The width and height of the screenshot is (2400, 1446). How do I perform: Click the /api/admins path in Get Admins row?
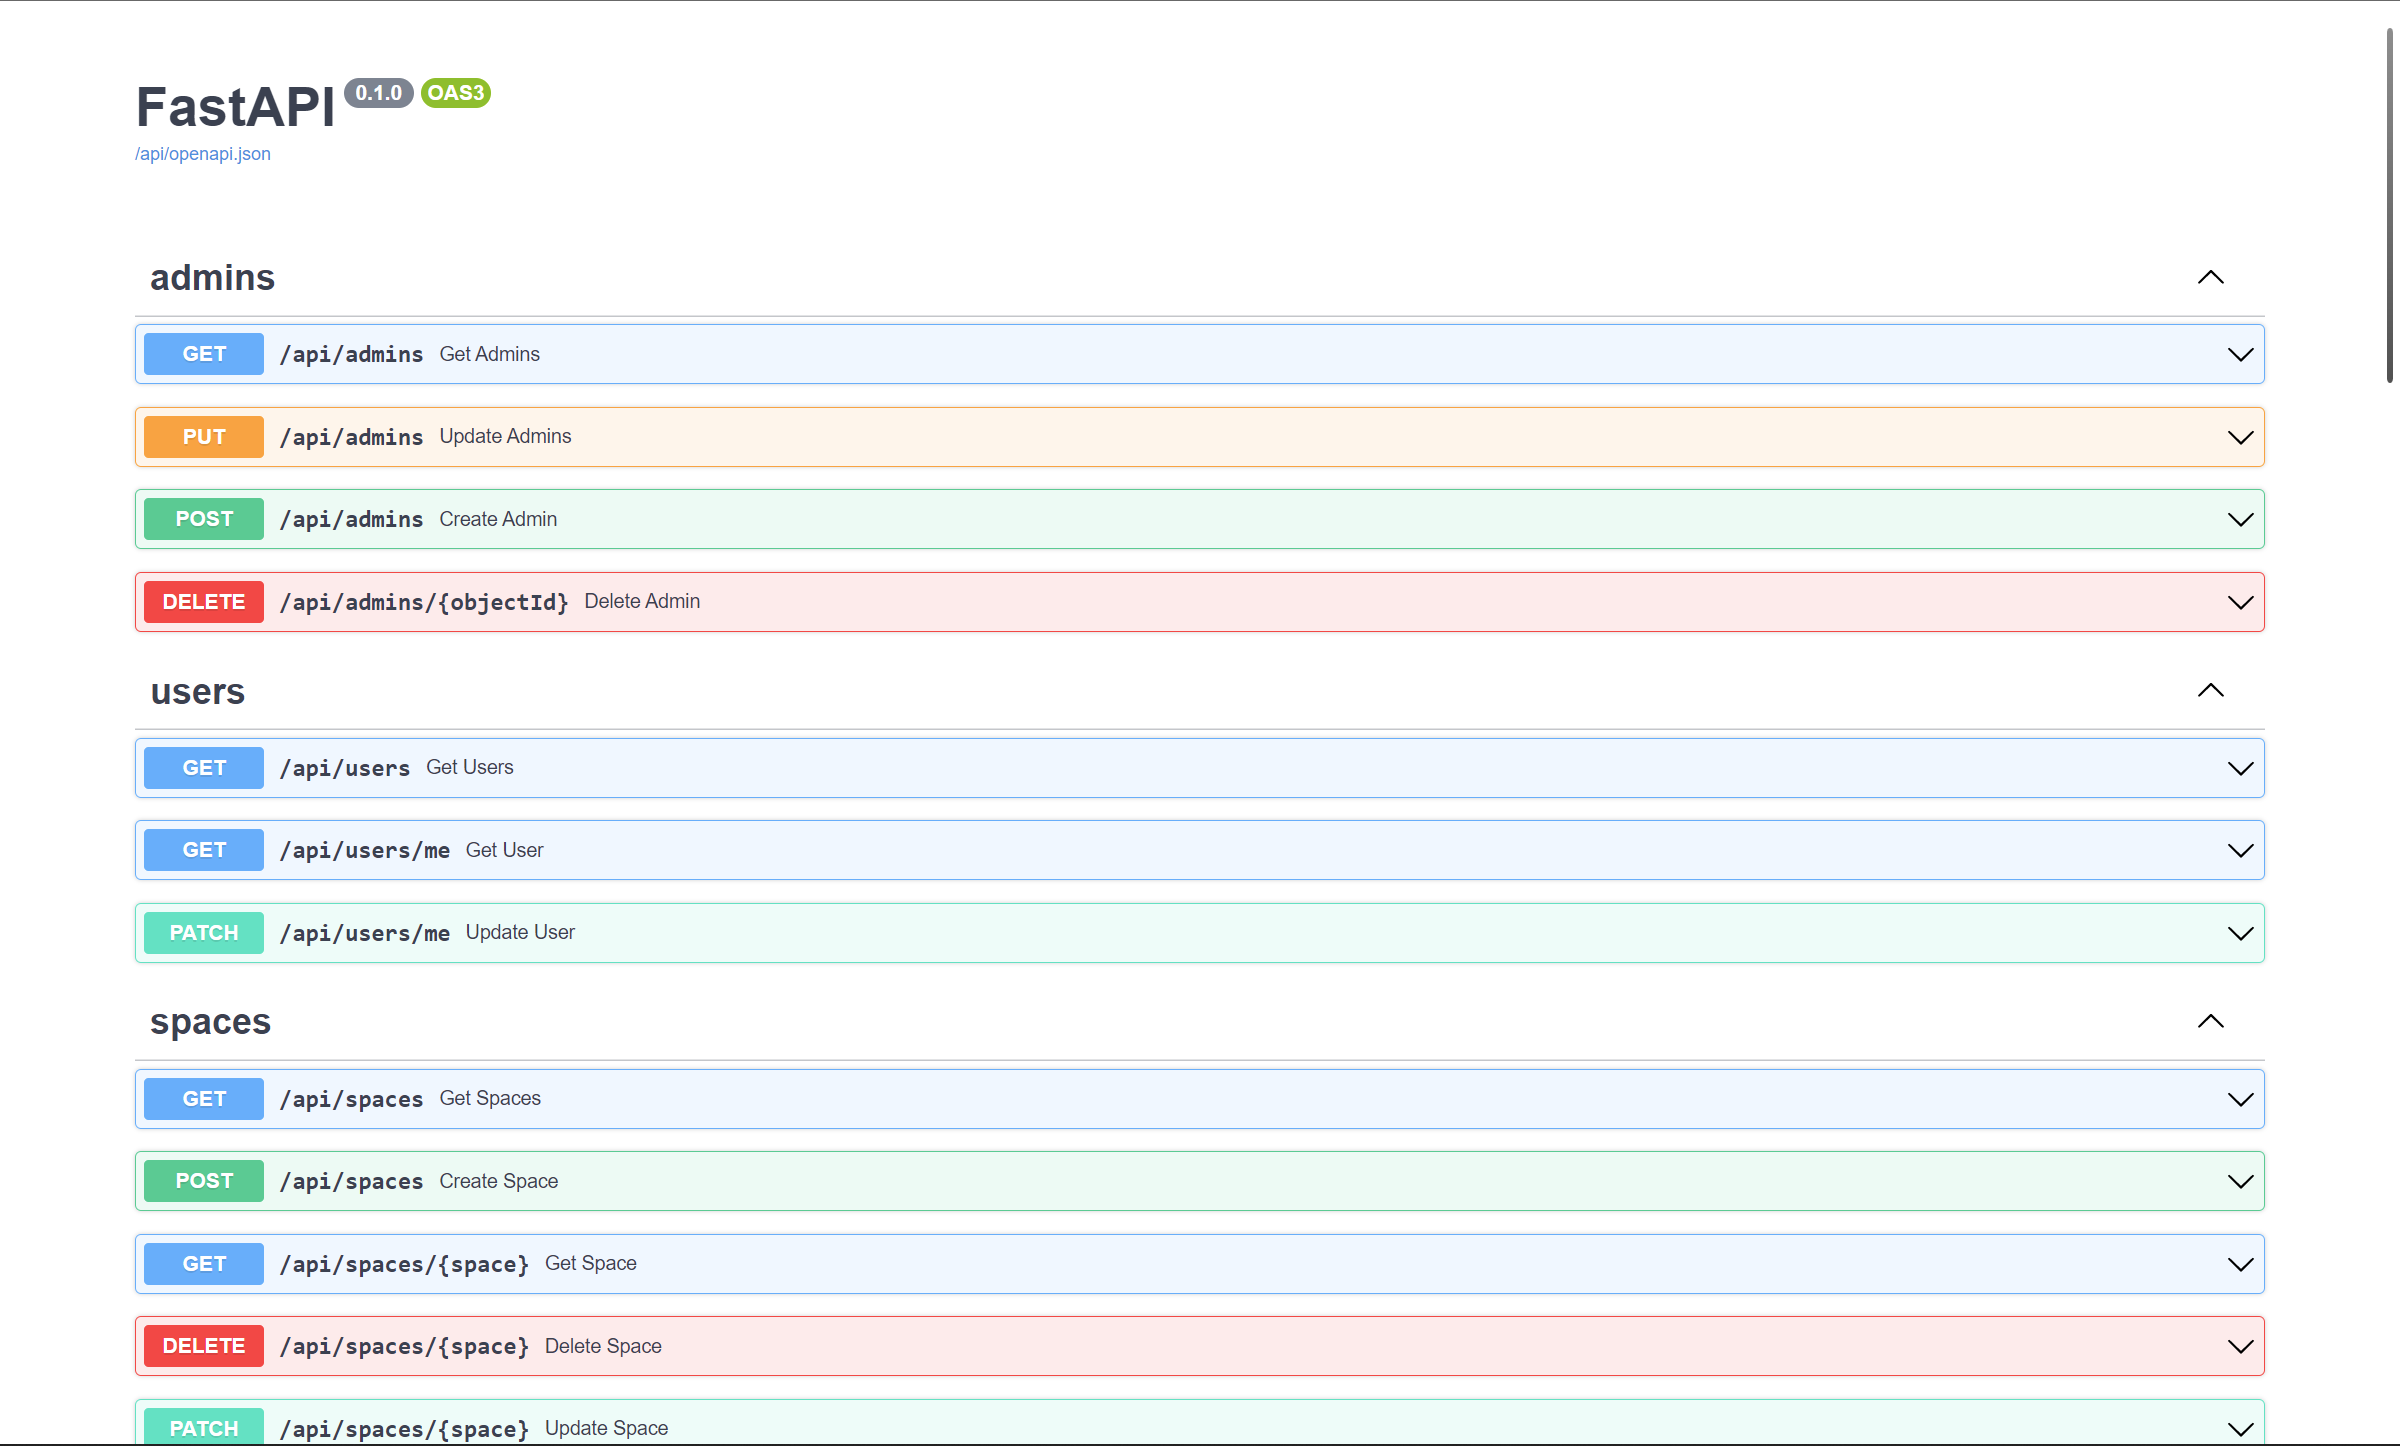pyautogui.click(x=351, y=355)
